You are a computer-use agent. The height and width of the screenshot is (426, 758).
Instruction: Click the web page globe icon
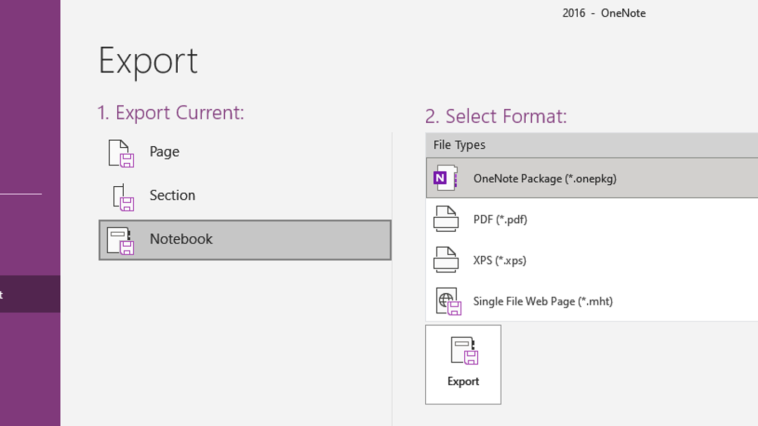pyautogui.click(x=448, y=301)
